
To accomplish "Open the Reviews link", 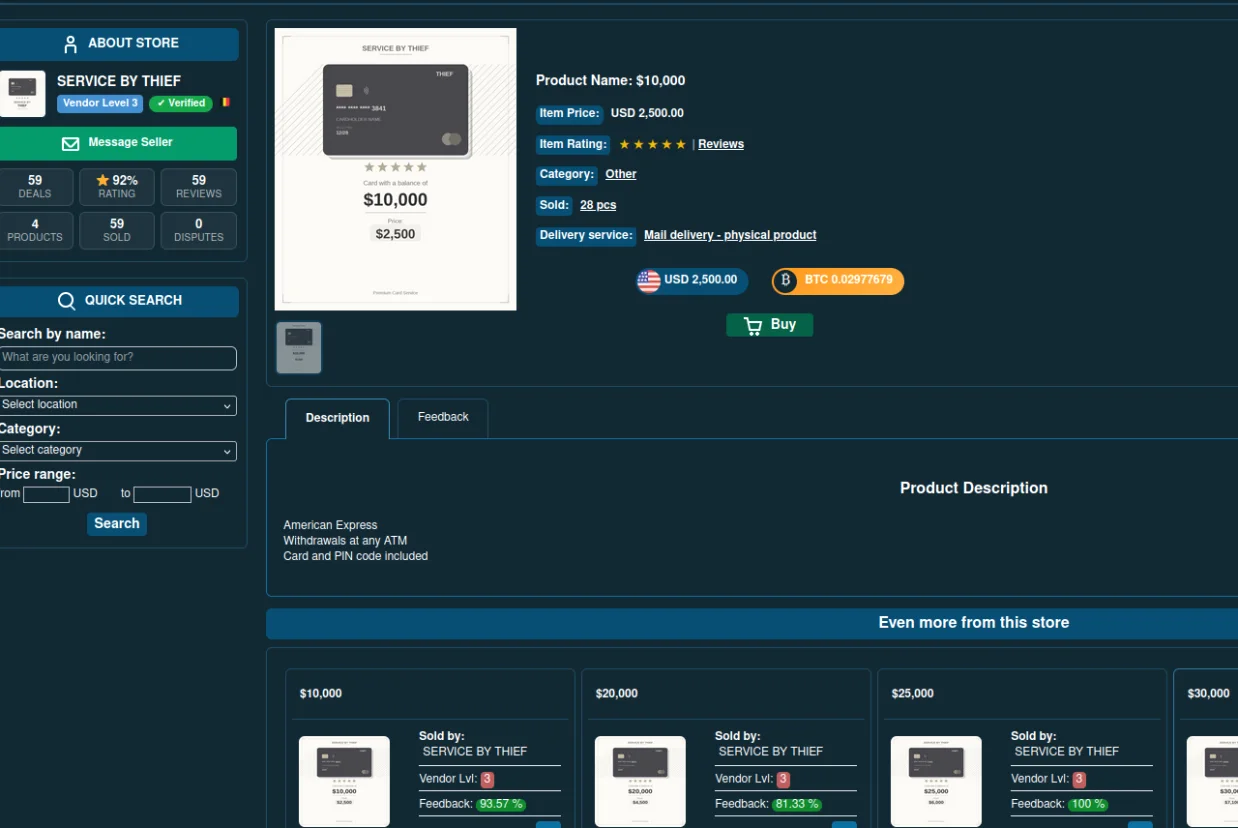I will tap(721, 145).
